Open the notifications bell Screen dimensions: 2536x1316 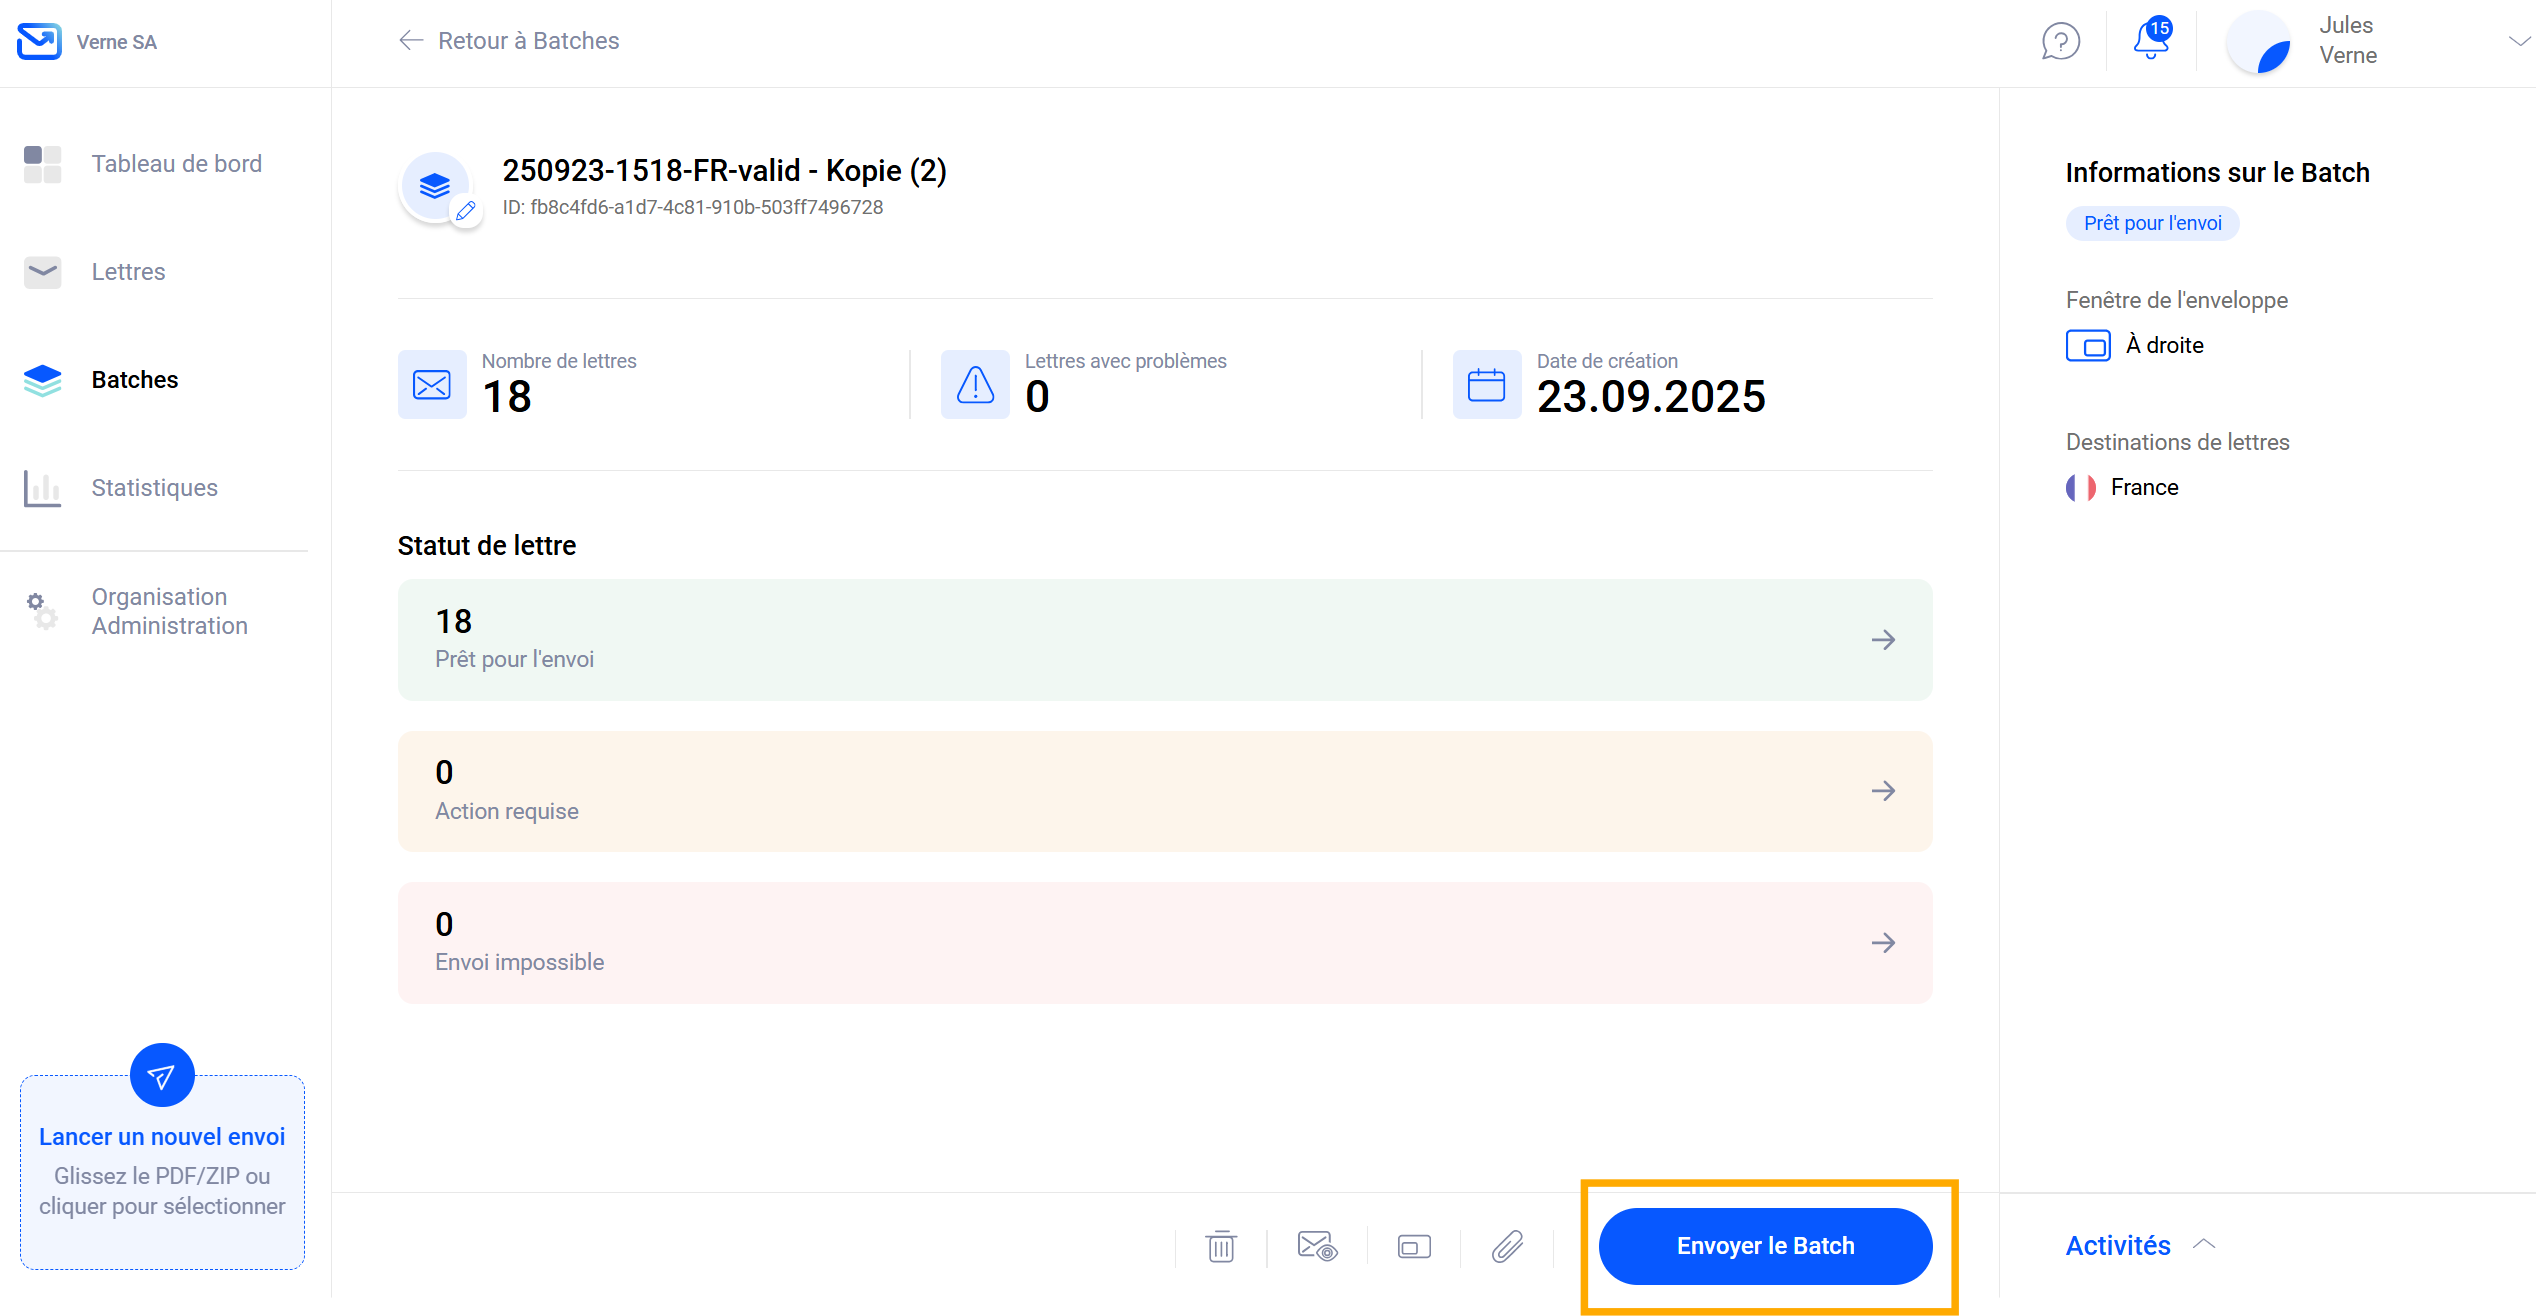[x=2151, y=41]
